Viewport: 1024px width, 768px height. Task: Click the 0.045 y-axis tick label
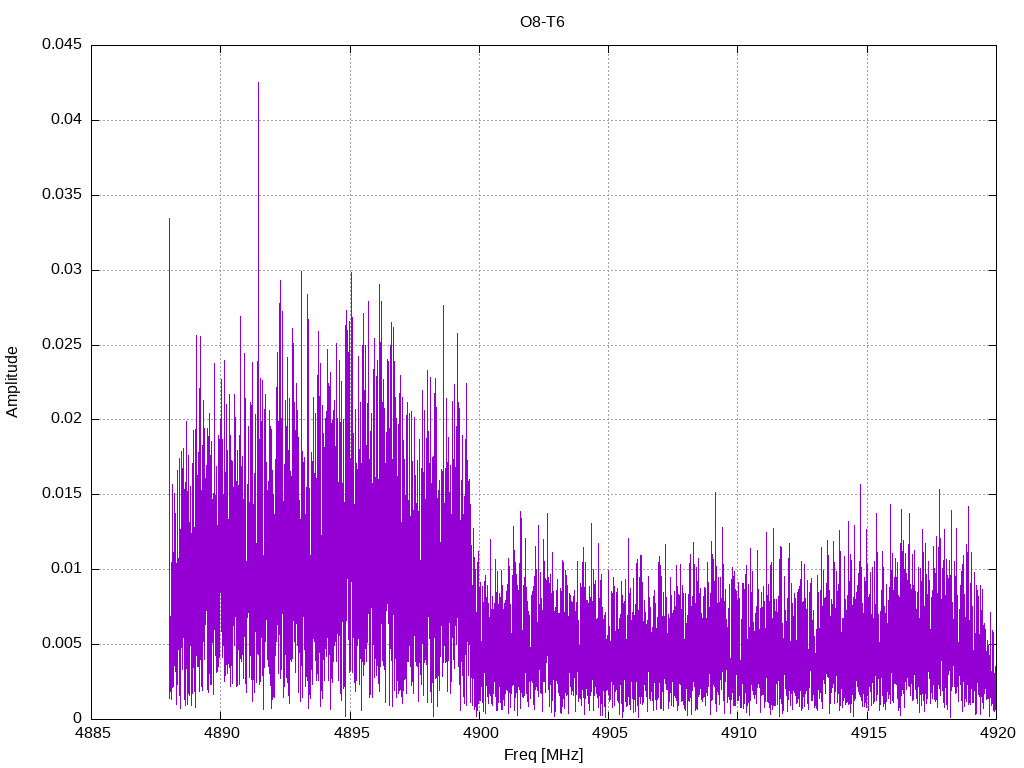(x=61, y=45)
